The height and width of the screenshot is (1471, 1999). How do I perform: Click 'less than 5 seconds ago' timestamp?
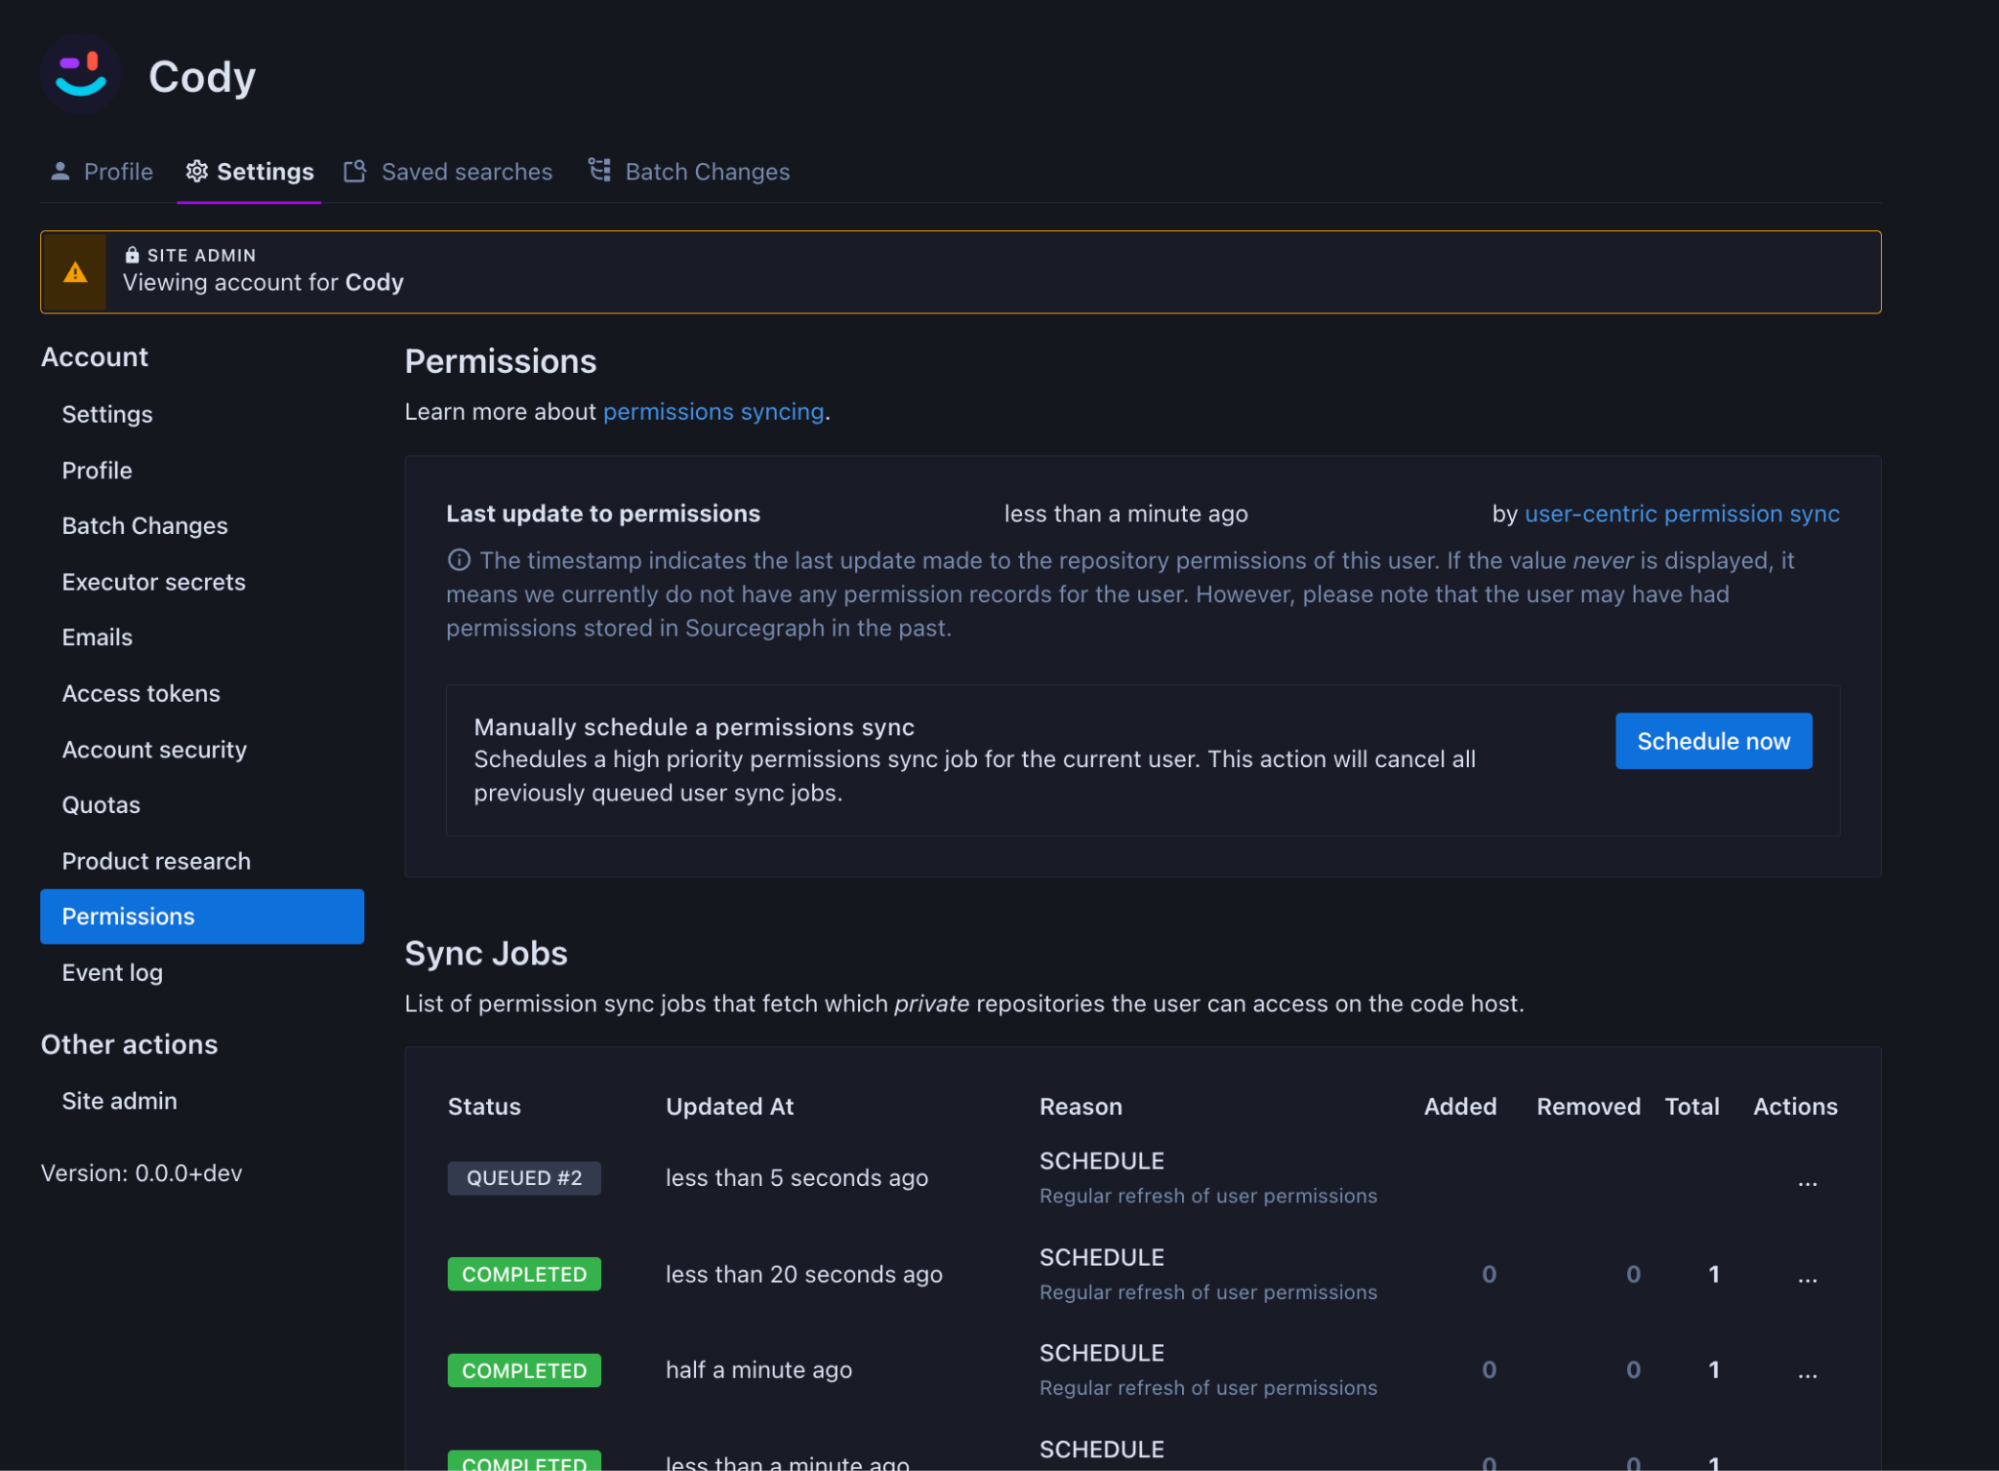coord(797,1178)
